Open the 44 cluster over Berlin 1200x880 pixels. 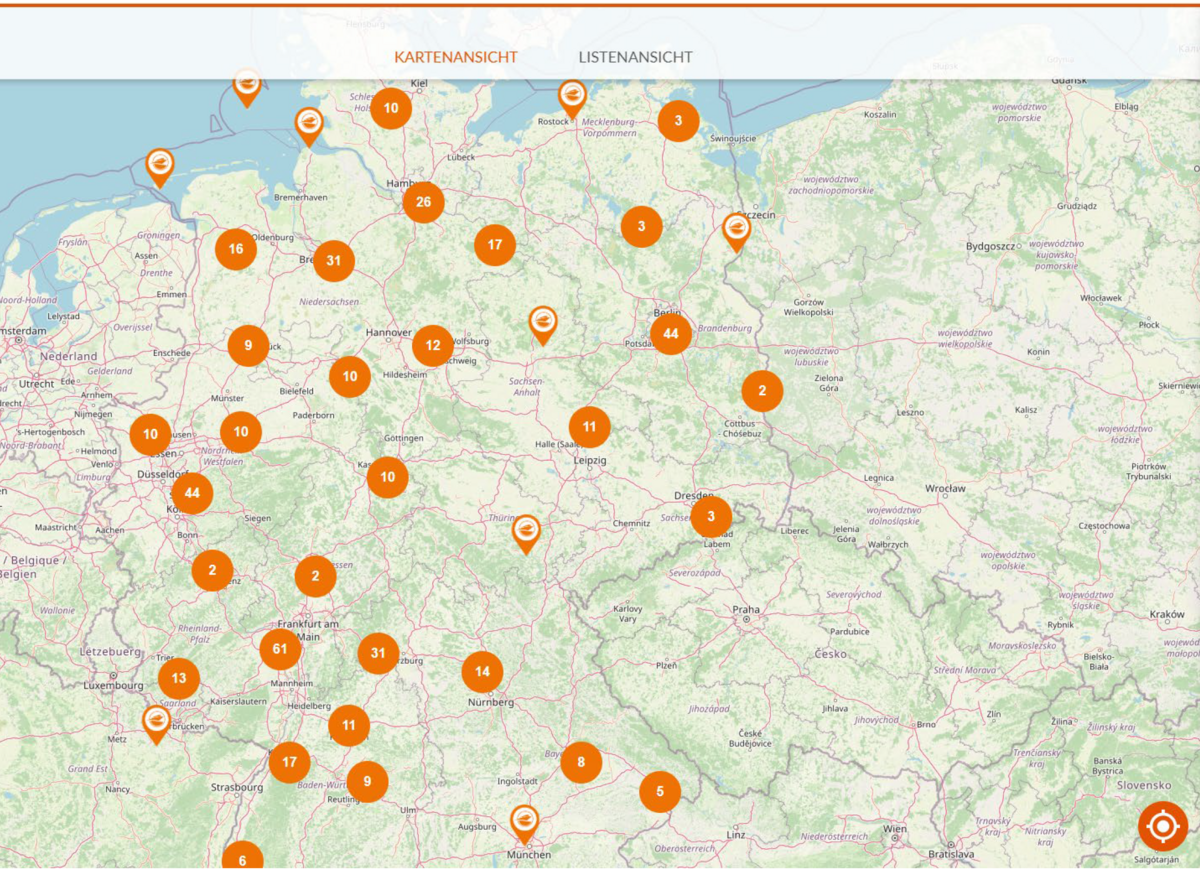point(670,334)
